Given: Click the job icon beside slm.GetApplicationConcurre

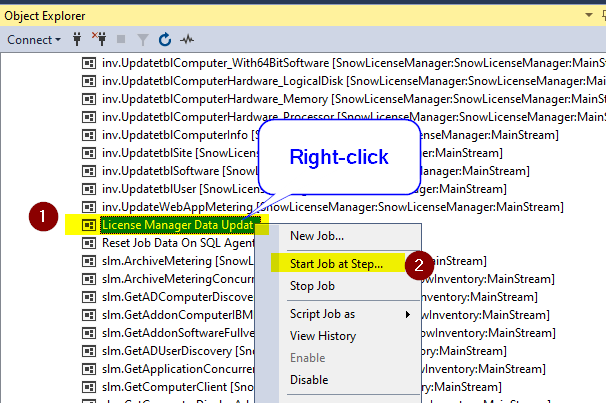Looking at the screenshot, I should (89, 369).
